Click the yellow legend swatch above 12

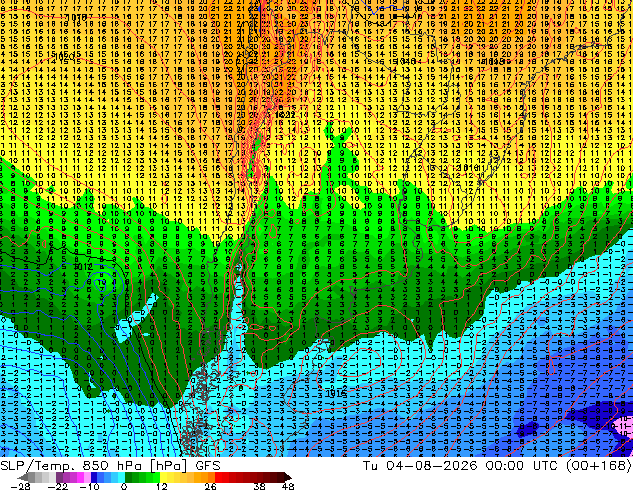point(163,477)
